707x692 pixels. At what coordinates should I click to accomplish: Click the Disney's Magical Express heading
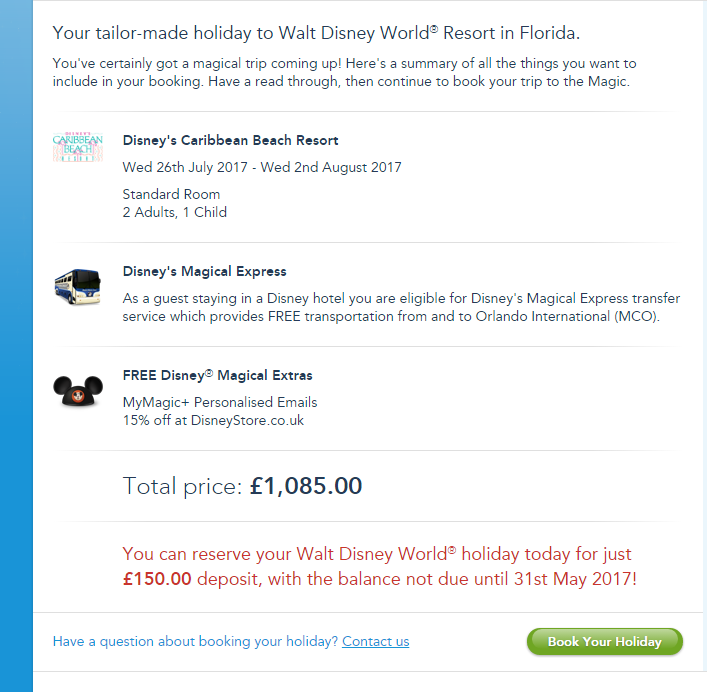(x=204, y=271)
